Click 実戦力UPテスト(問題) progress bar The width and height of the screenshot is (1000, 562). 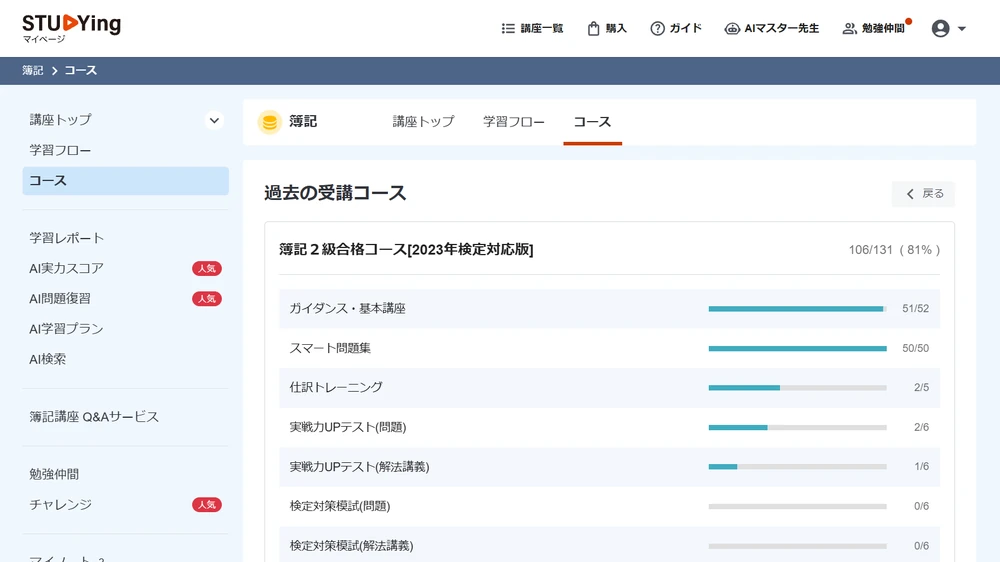click(x=797, y=427)
